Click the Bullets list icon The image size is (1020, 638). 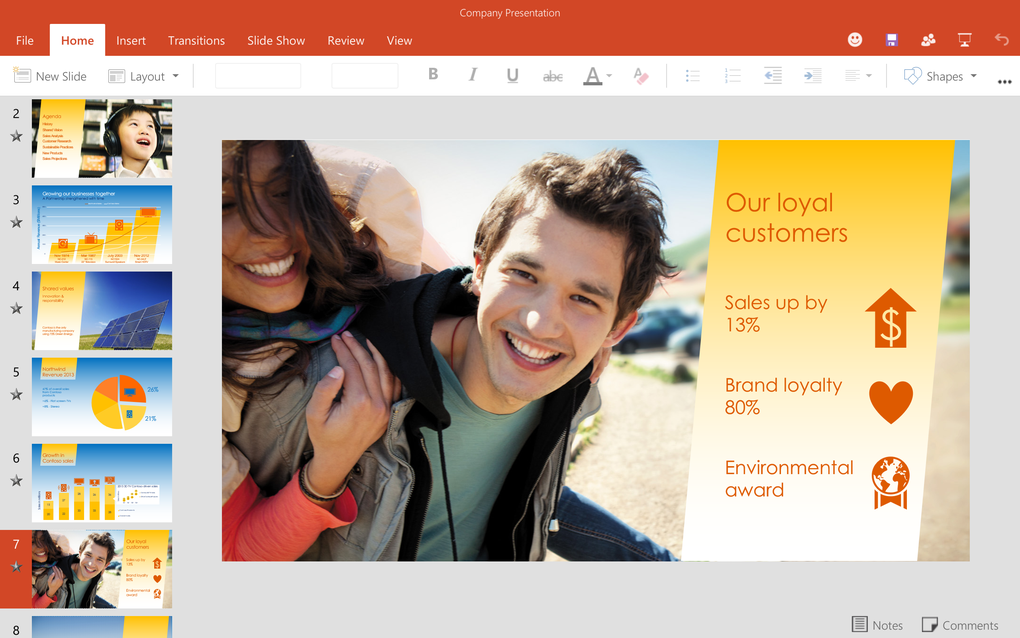(692, 75)
